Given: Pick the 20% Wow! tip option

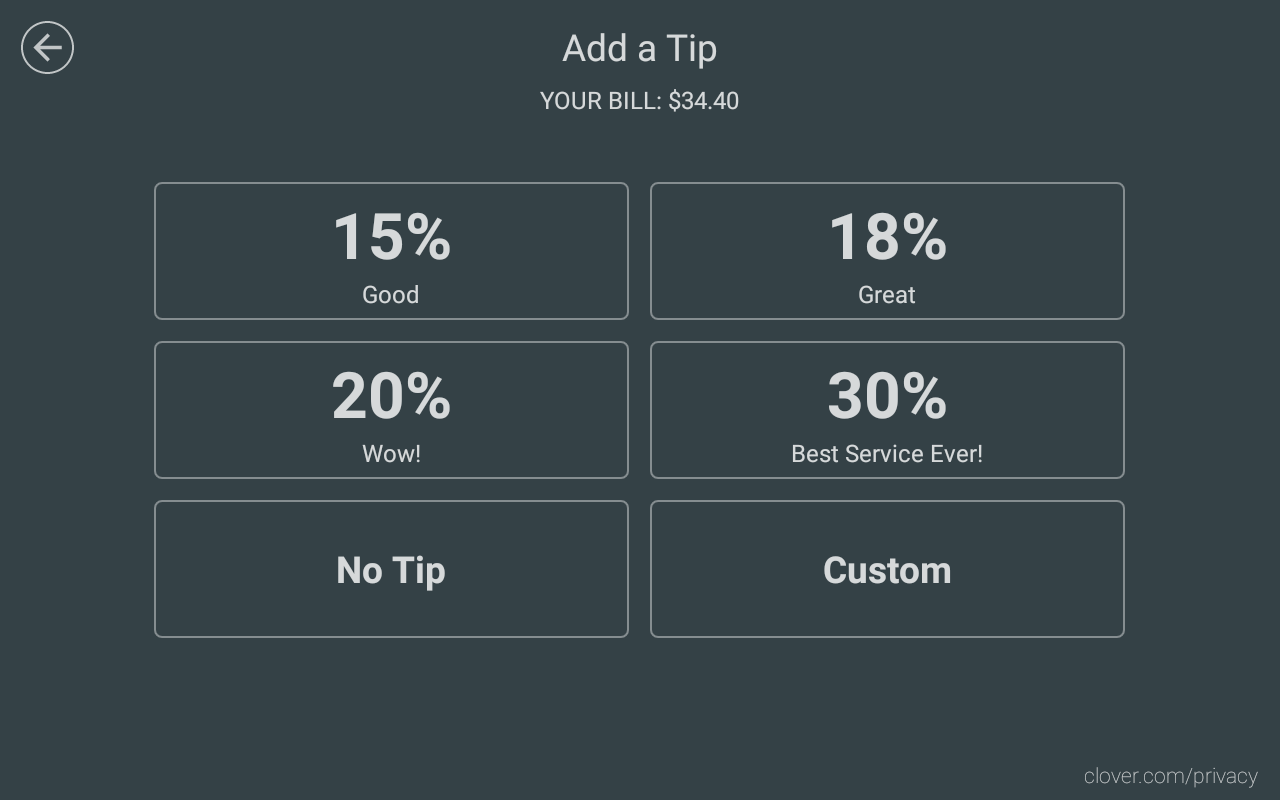Looking at the screenshot, I should [x=391, y=409].
